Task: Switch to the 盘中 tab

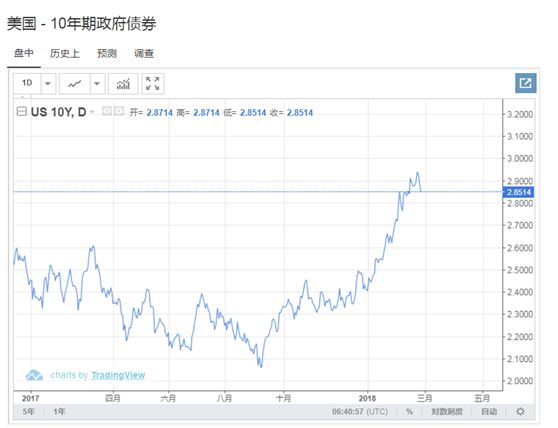Action: 24,53
